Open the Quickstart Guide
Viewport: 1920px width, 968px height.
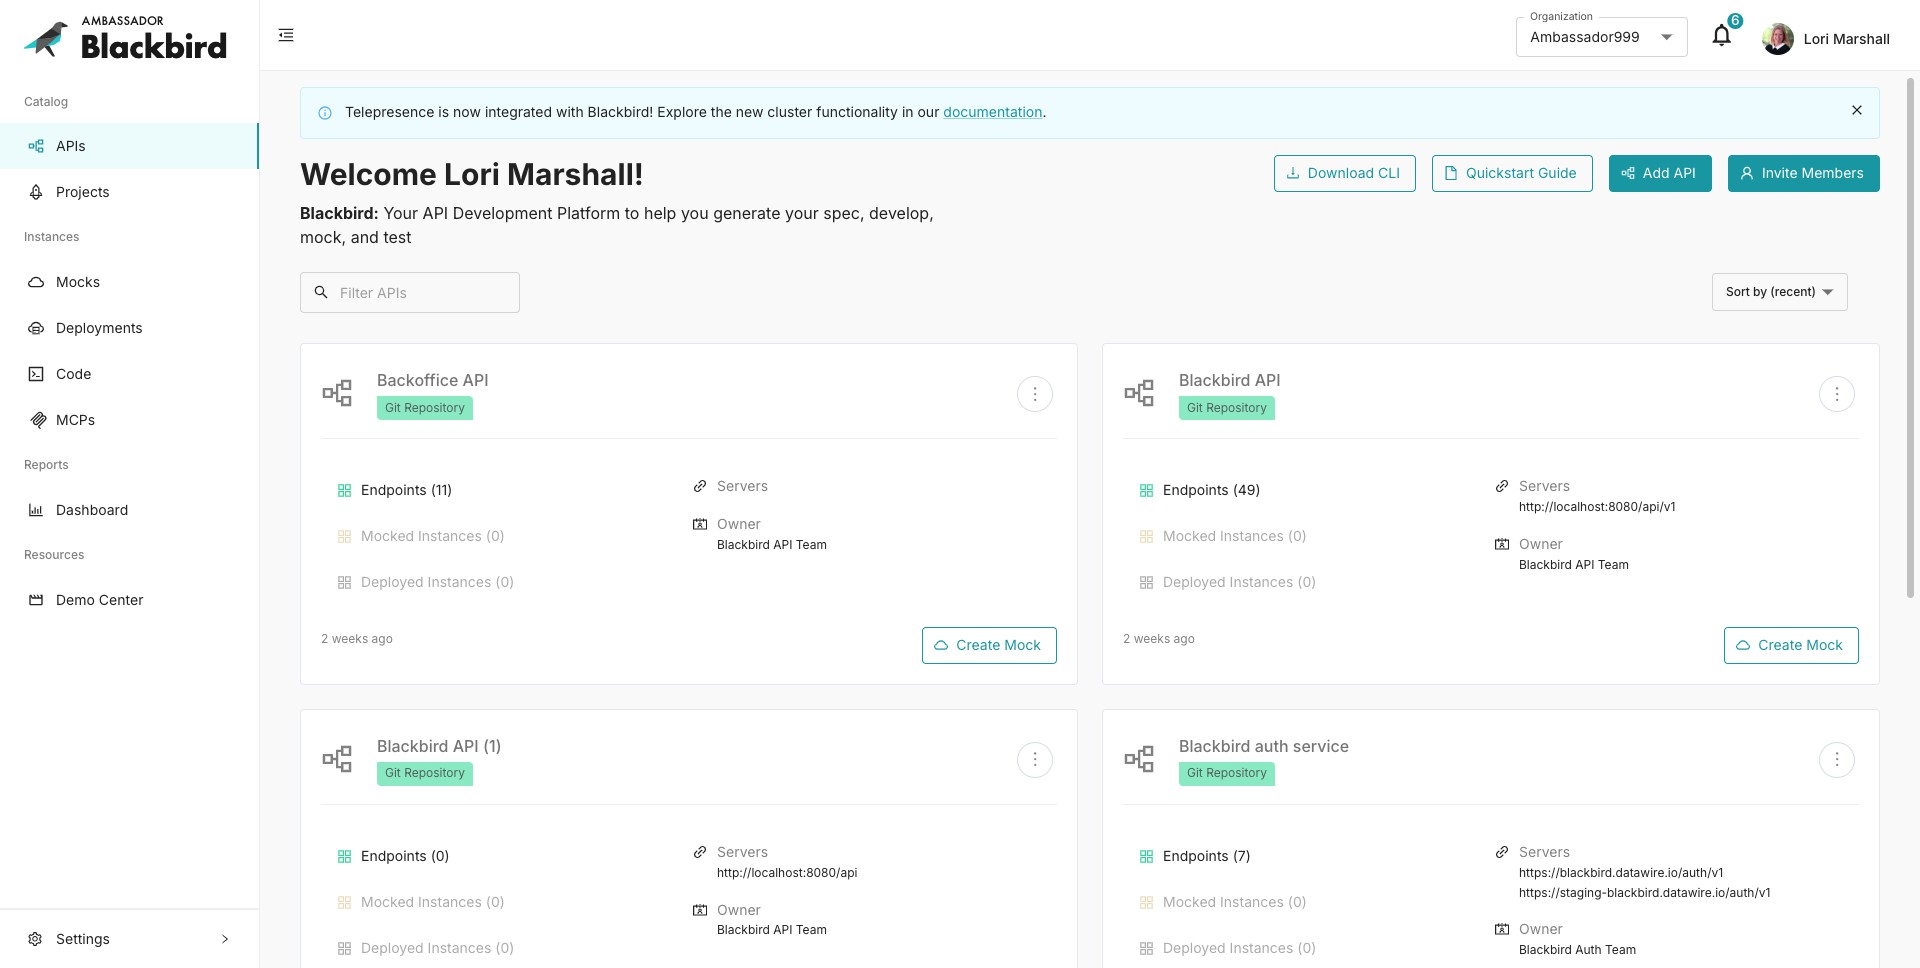click(x=1511, y=173)
